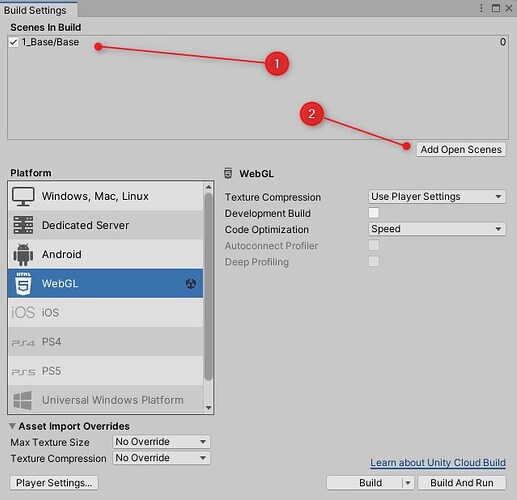Click the iOS logo icon
The height and width of the screenshot is (500, 517).
23,313
